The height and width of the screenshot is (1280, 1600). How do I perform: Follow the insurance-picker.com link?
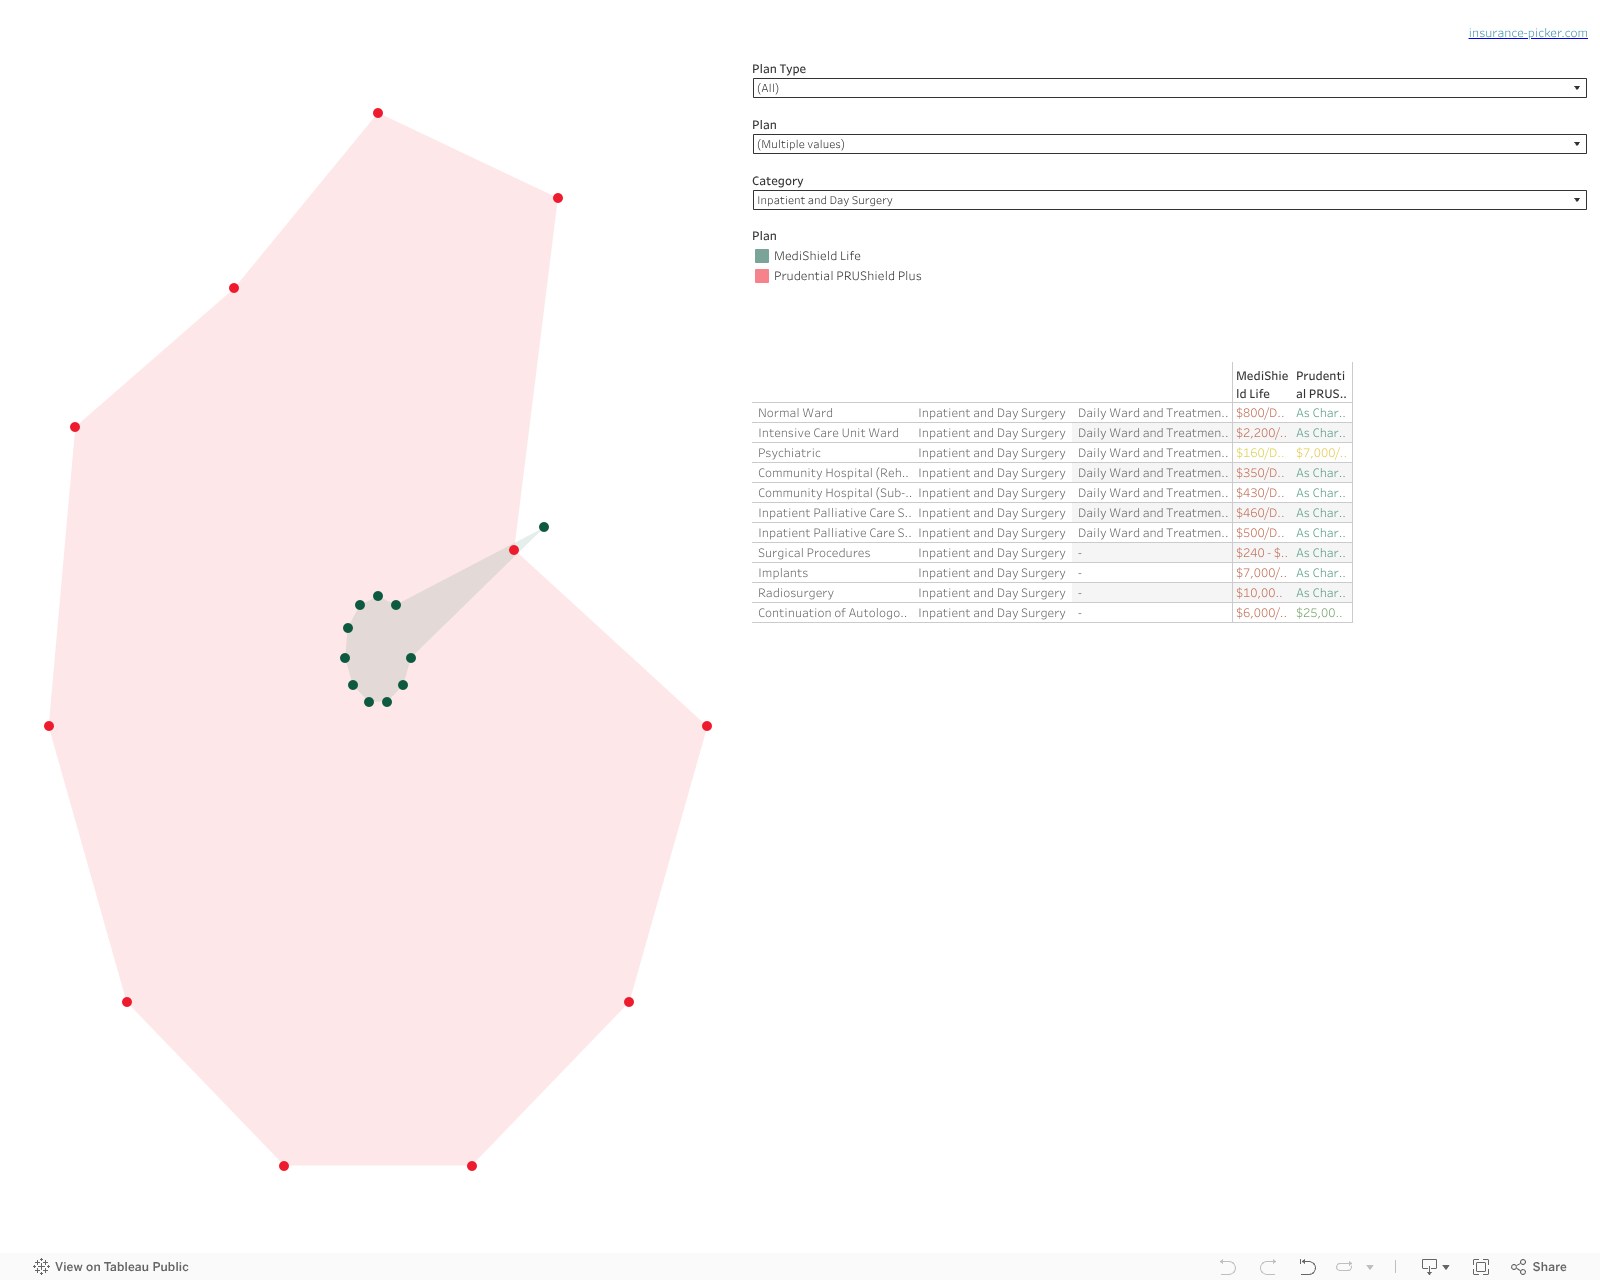click(1528, 33)
